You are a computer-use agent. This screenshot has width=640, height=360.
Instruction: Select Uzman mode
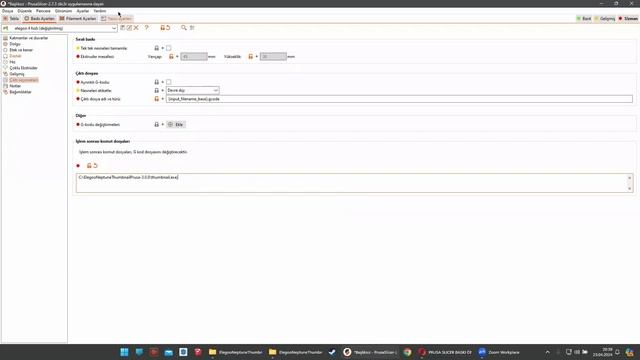[628, 18]
